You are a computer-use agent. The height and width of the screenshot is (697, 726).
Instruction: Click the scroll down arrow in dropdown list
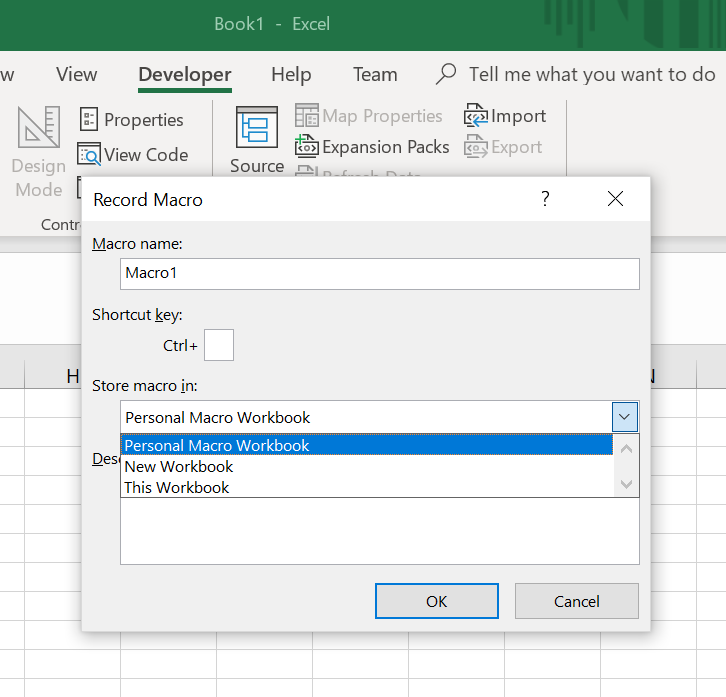(627, 485)
